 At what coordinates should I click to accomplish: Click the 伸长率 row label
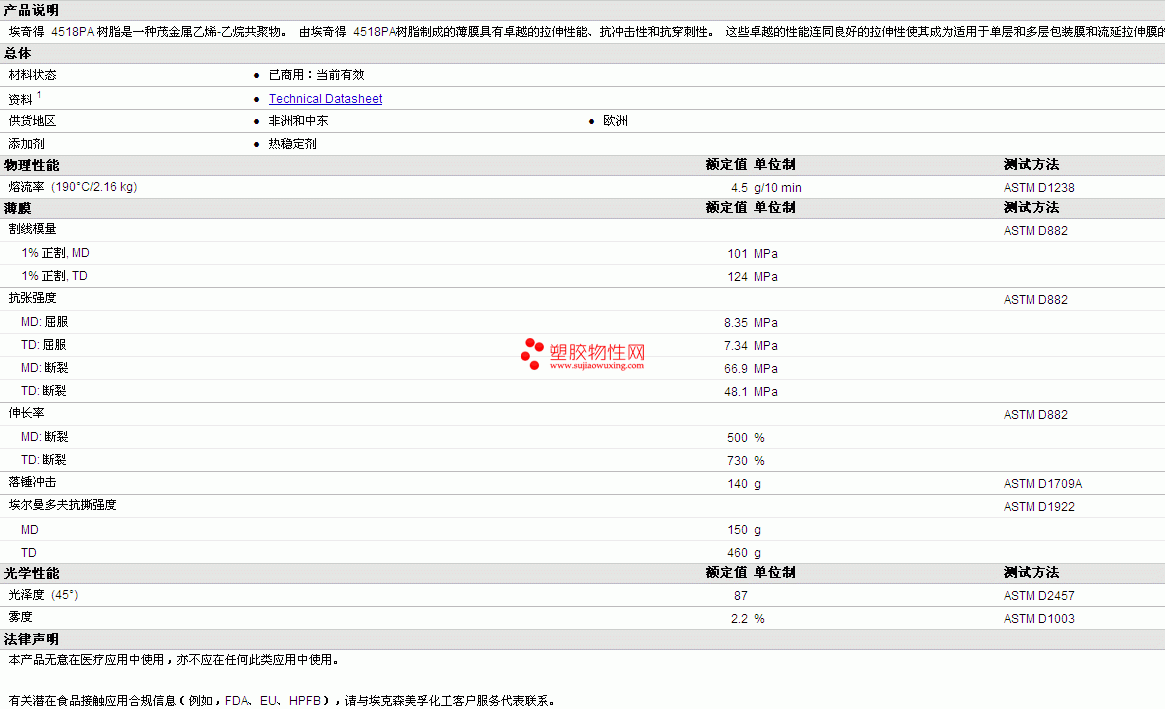pos(26,412)
